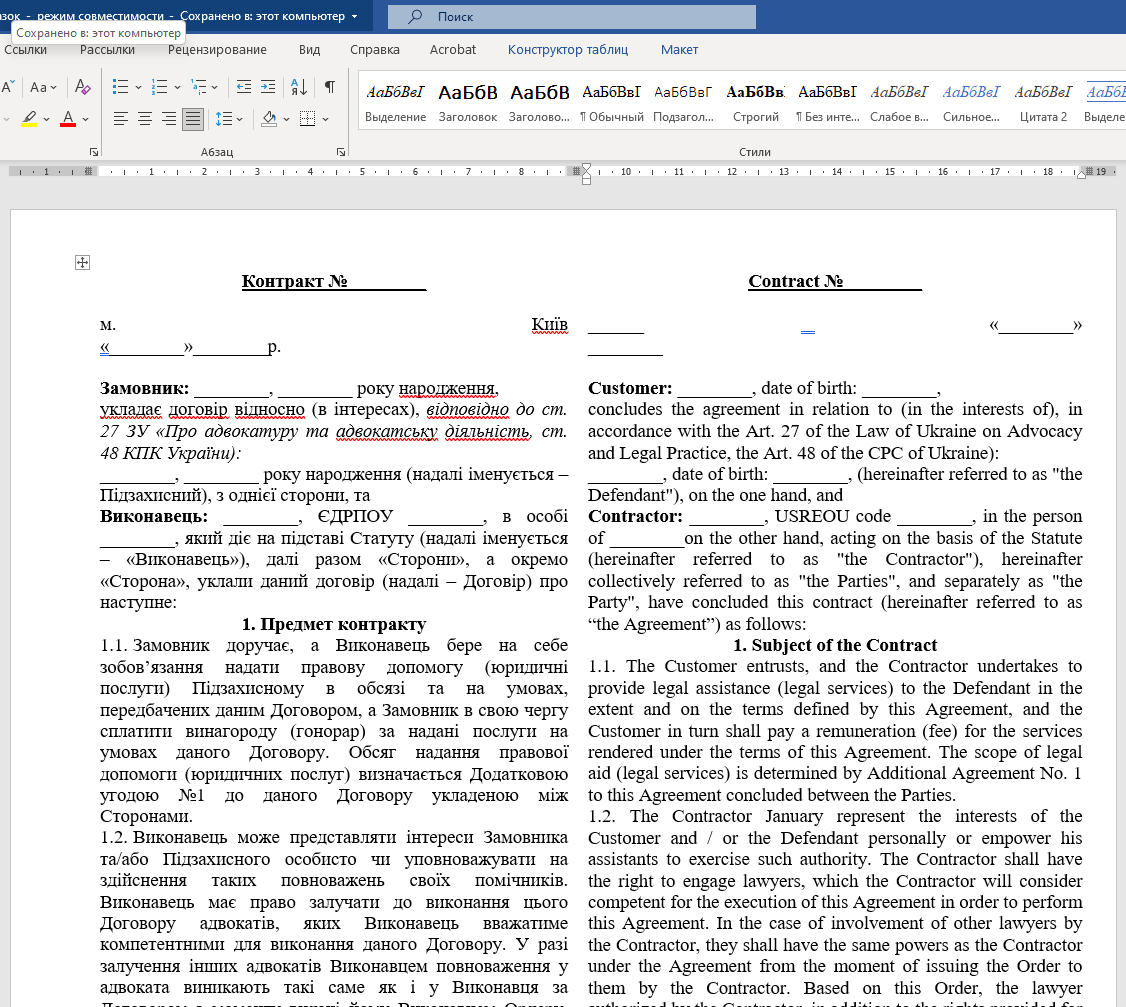The image size is (1126, 1007).
Task: Sort text with the A-Я sort icon
Action: click(299, 87)
